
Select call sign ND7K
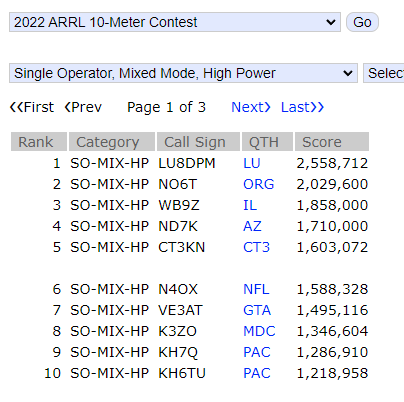click(x=178, y=226)
